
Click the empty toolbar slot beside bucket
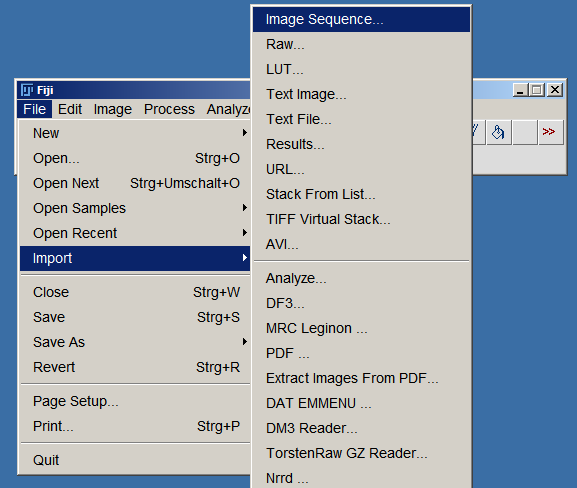click(525, 132)
